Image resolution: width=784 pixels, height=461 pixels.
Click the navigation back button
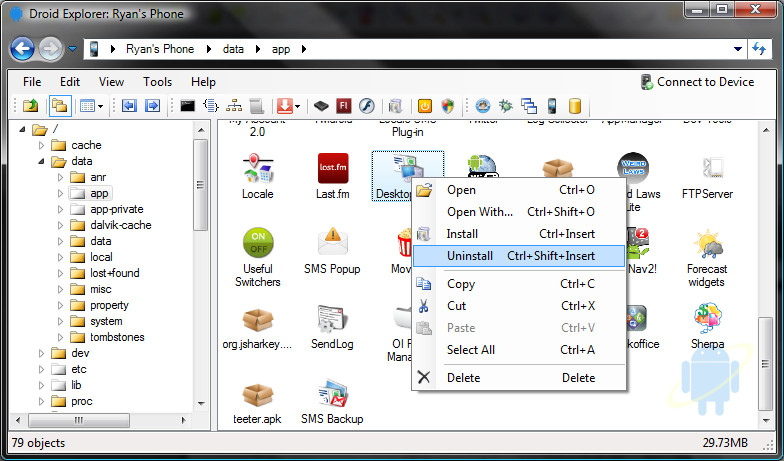22,49
